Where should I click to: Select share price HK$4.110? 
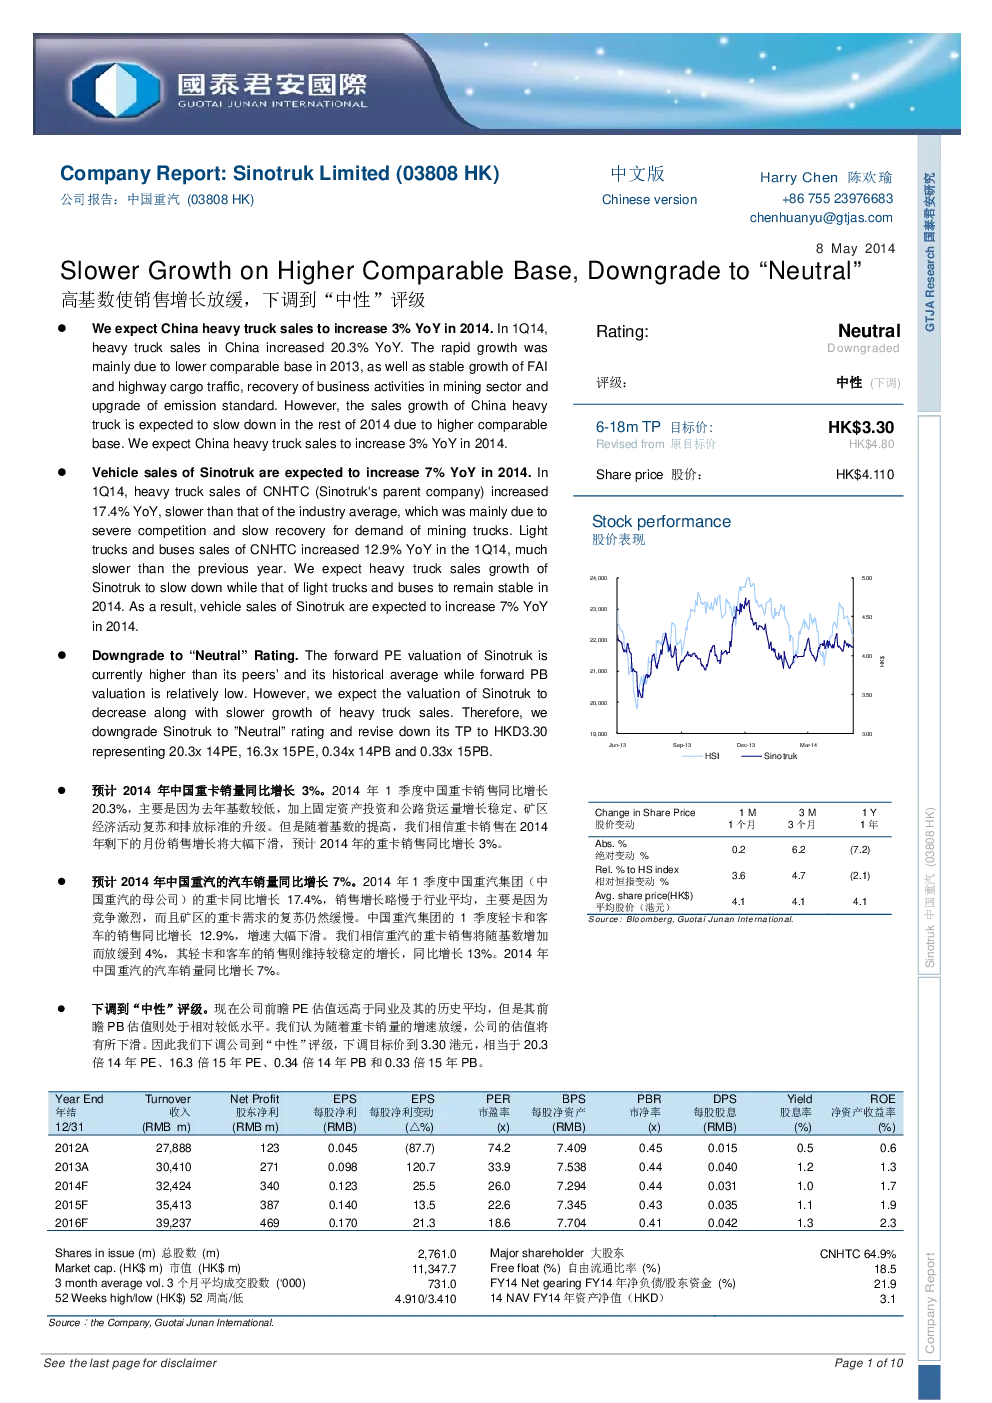pyautogui.click(x=865, y=474)
